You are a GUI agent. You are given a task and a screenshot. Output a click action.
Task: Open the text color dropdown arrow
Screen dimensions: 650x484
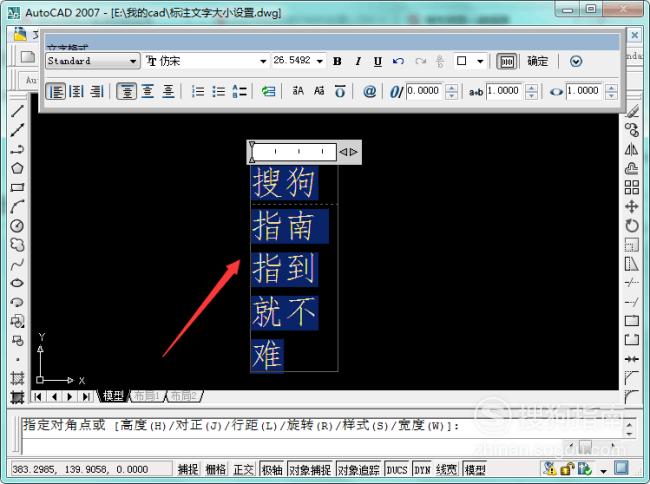click(480, 61)
